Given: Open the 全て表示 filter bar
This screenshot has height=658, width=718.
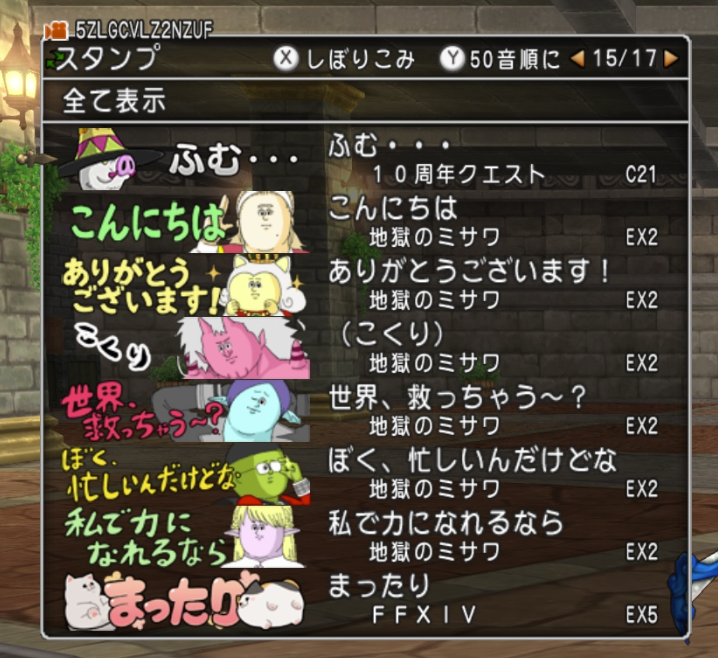Looking at the screenshot, I should [365, 101].
